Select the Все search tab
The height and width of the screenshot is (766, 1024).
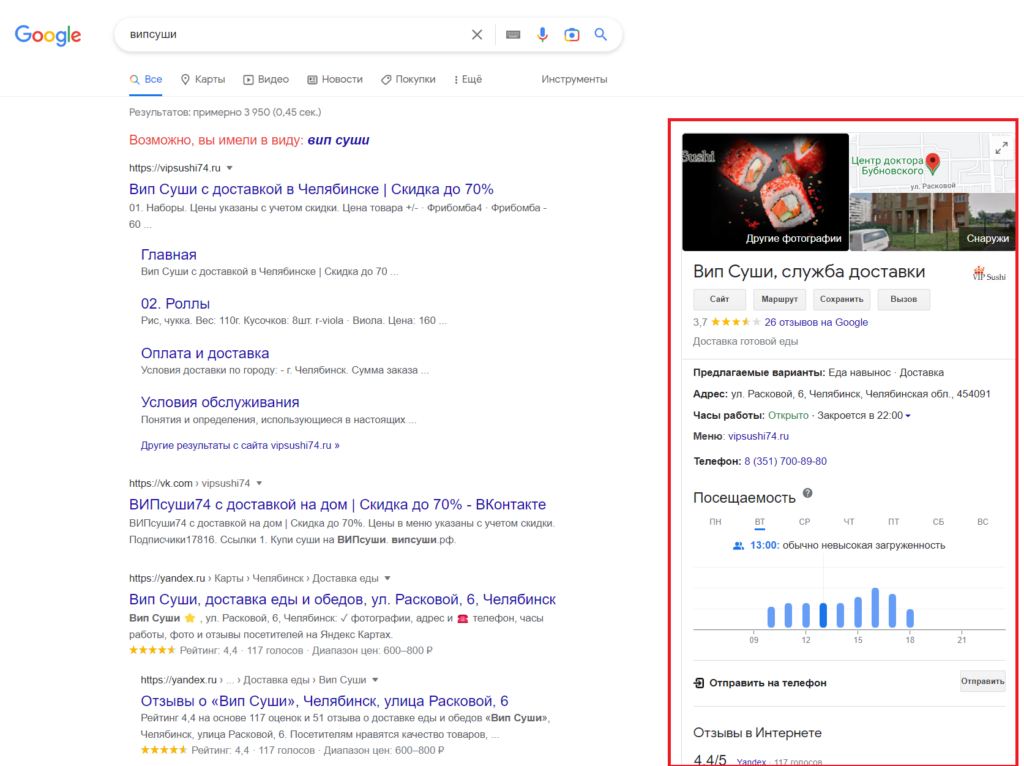click(146, 80)
